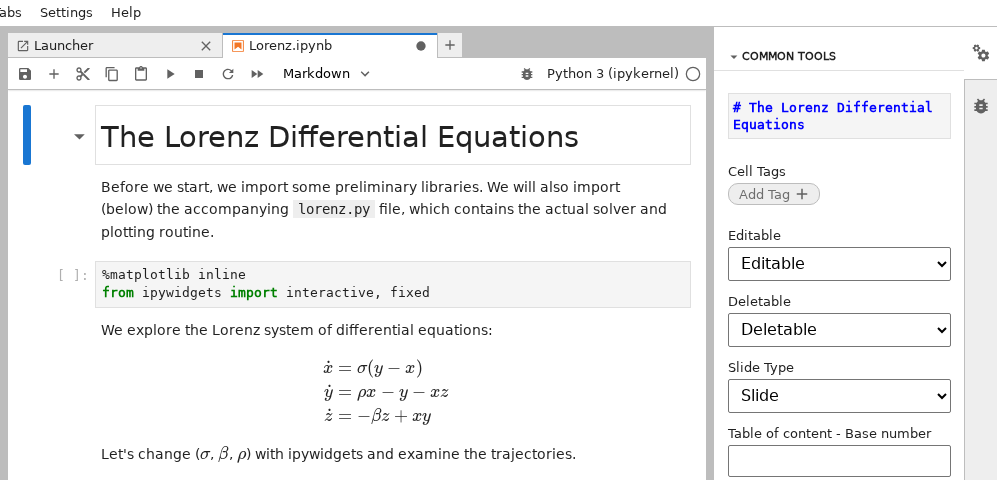997x480 pixels.
Task: Restart the kernel with the circular arrow
Action: click(x=228, y=74)
